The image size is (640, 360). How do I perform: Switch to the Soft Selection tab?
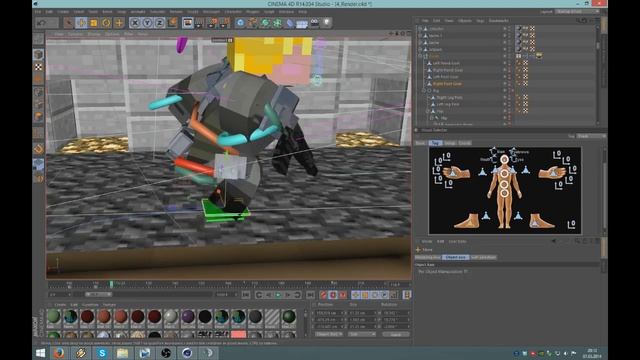click(x=483, y=258)
